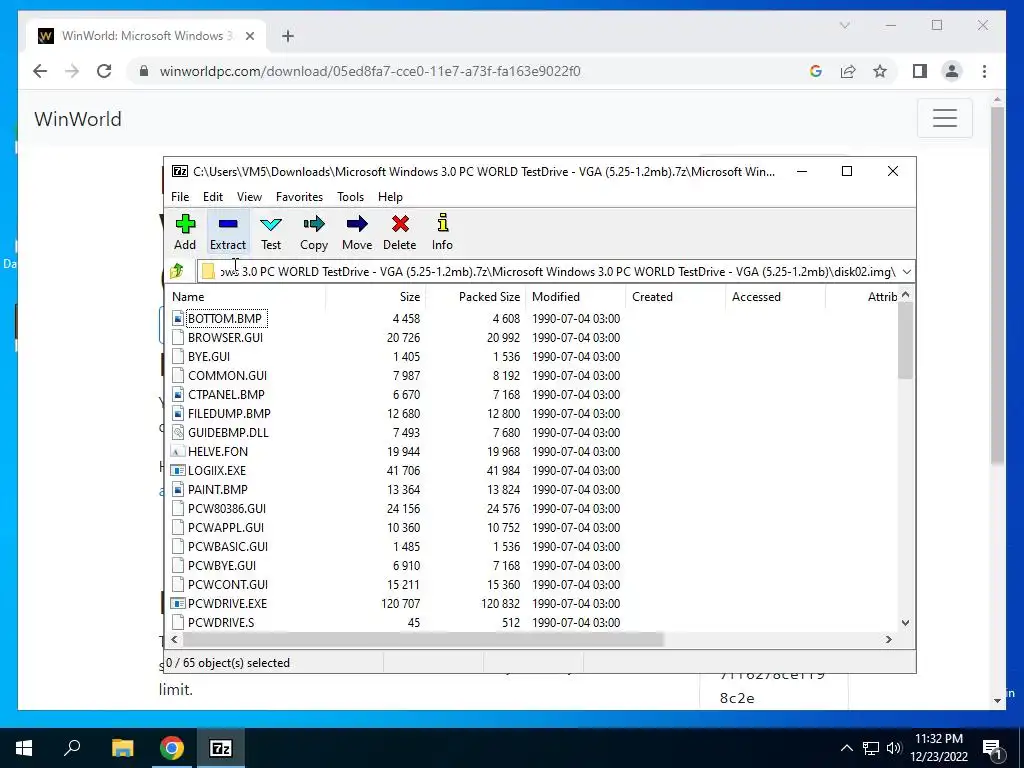Click the 7-Zip taskbar button

[220, 748]
